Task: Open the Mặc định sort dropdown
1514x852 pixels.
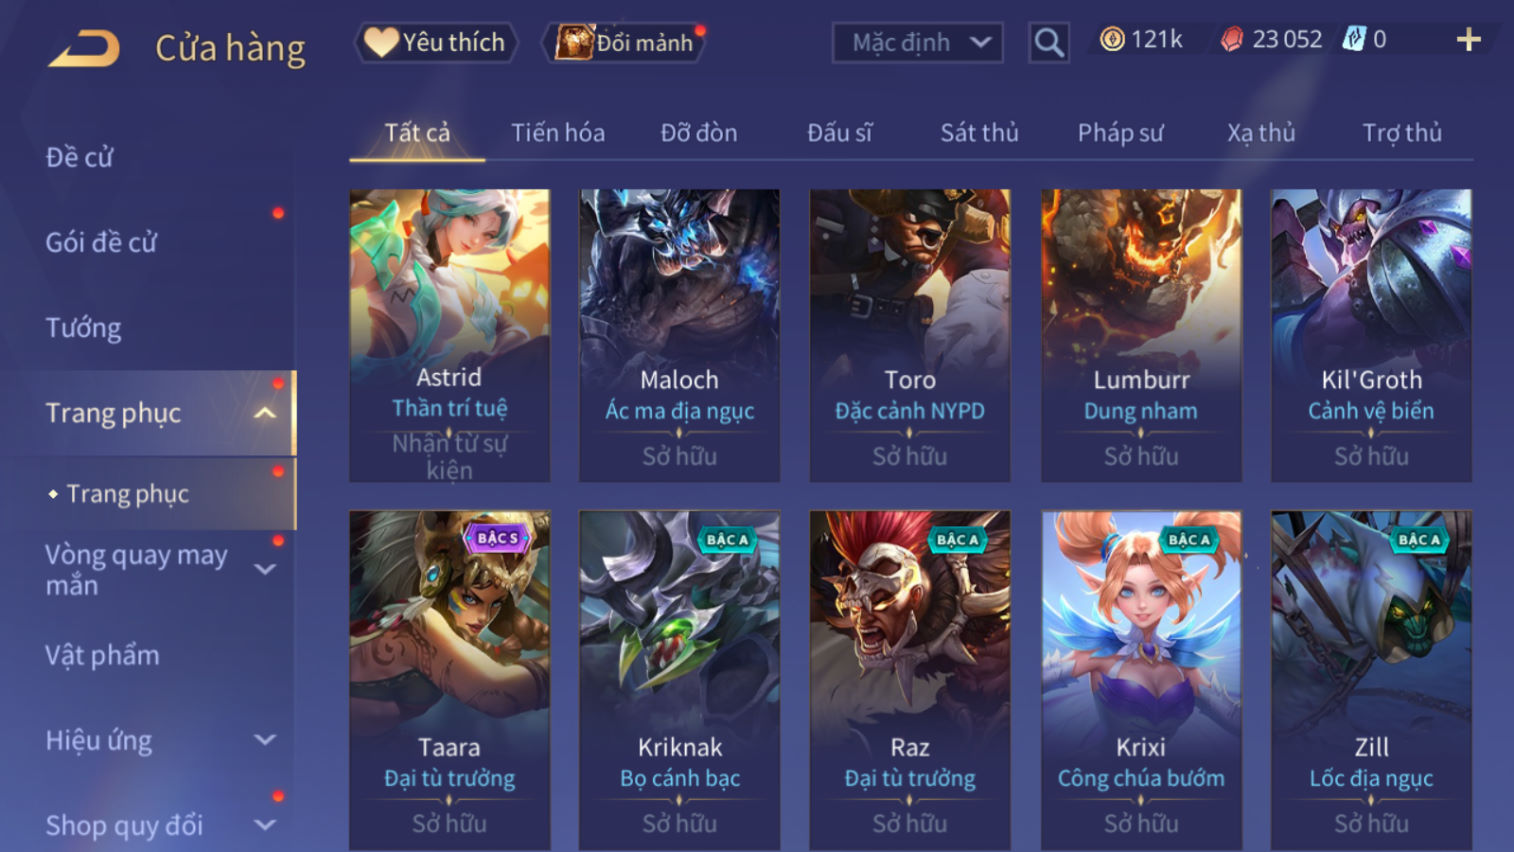Action: pyautogui.click(x=918, y=42)
